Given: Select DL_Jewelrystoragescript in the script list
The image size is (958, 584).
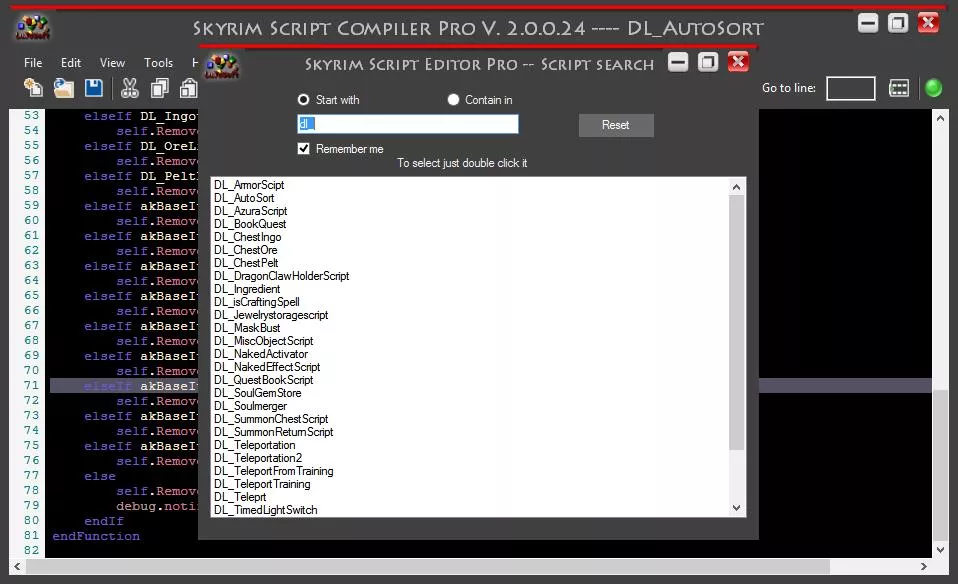Looking at the screenshot, I should tap(271, 315).
